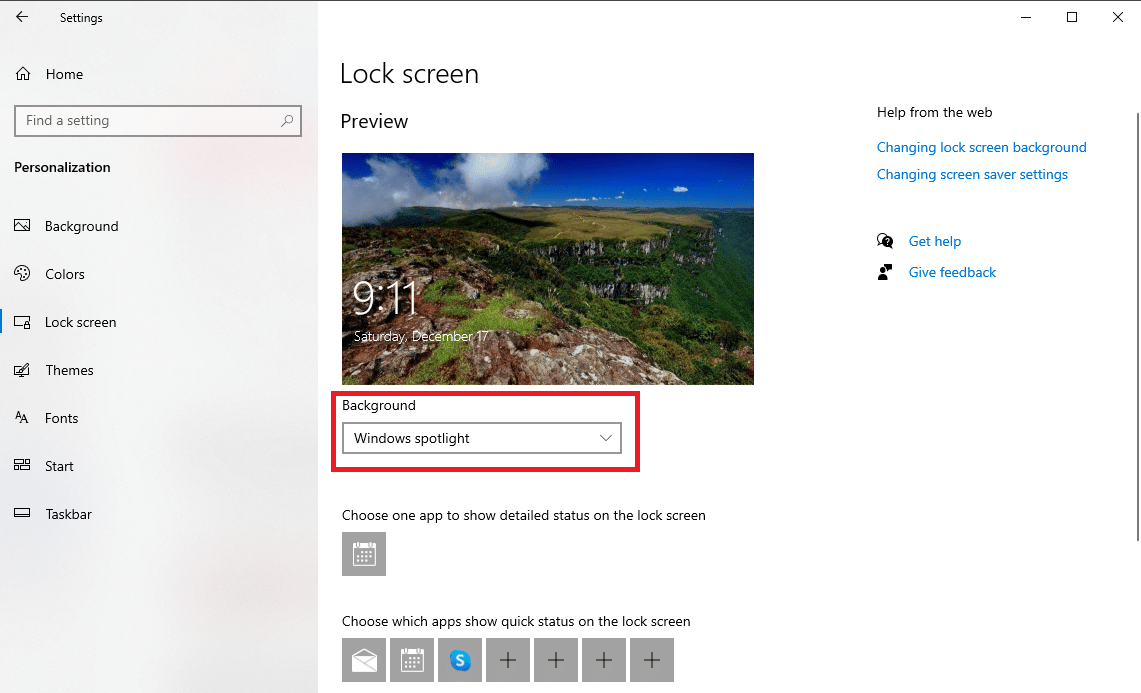The height and width of the screenshot is (693, 1141).
Task: Open Start settings page
Action: tap(44, 466)
